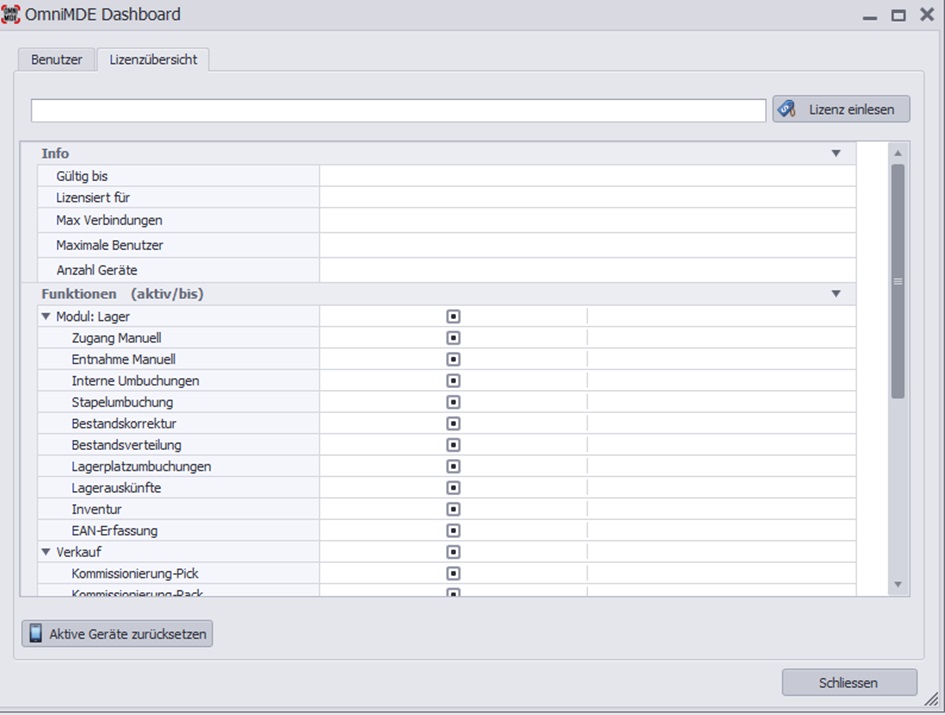Maximize the OmniMDE Dashboard window
945x715 pixels.
click(x=898, y=15)
